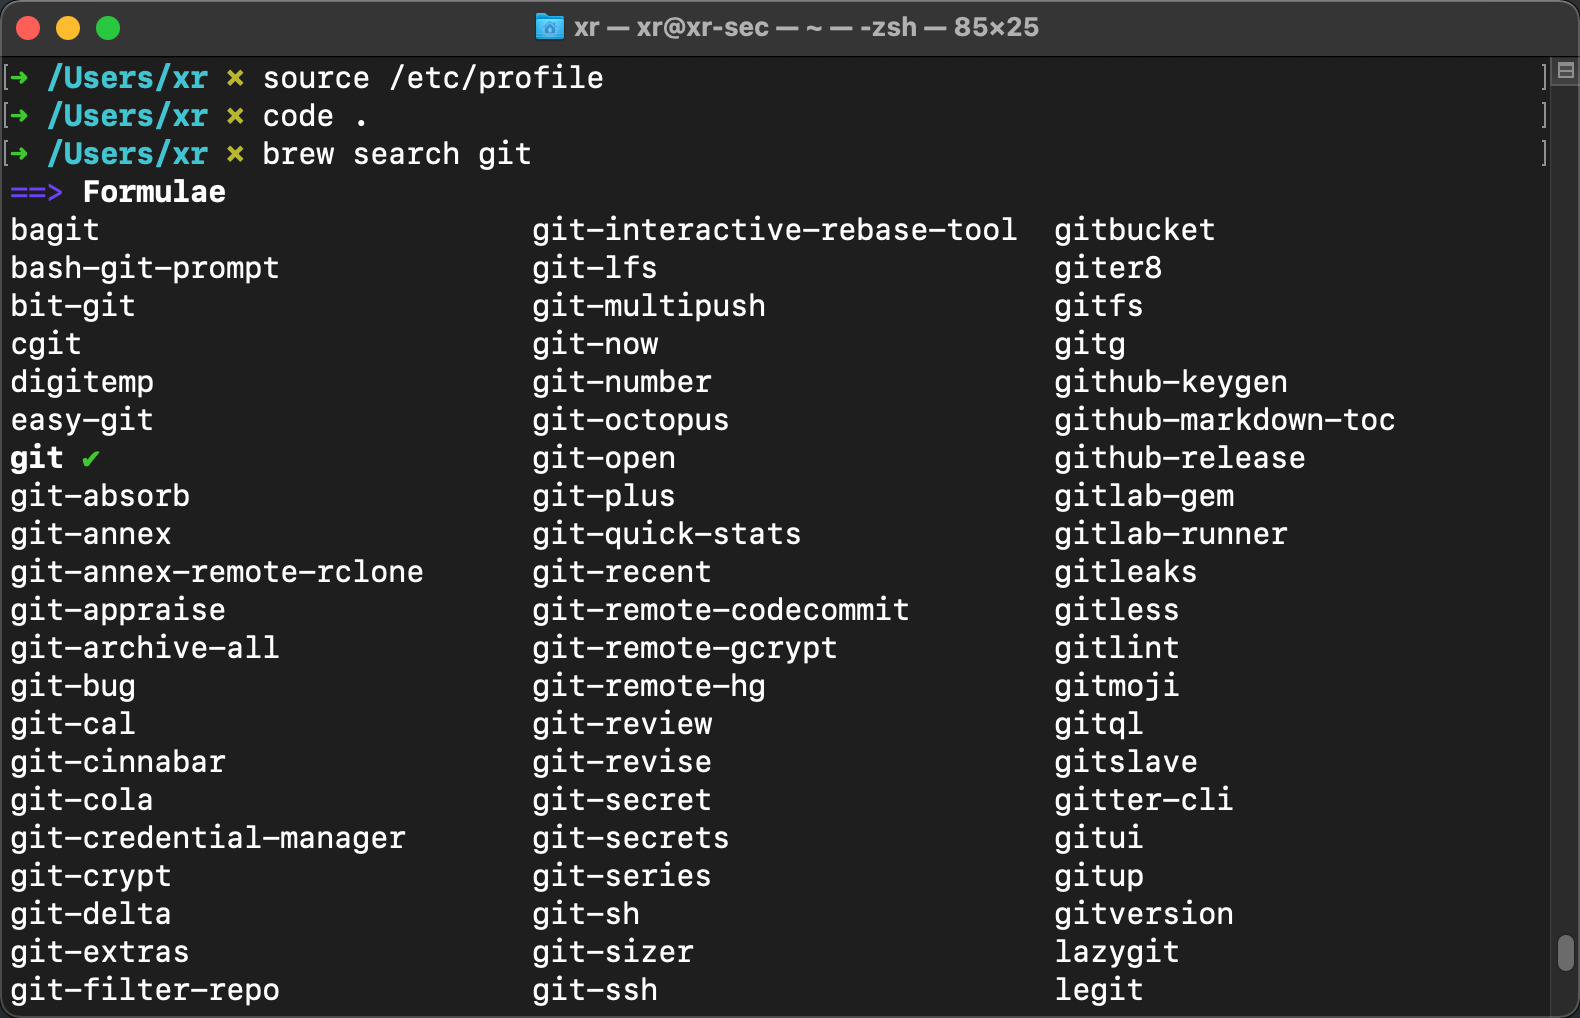
Task: Click the 'giter8' entry
Action: tap(1108, 268)
